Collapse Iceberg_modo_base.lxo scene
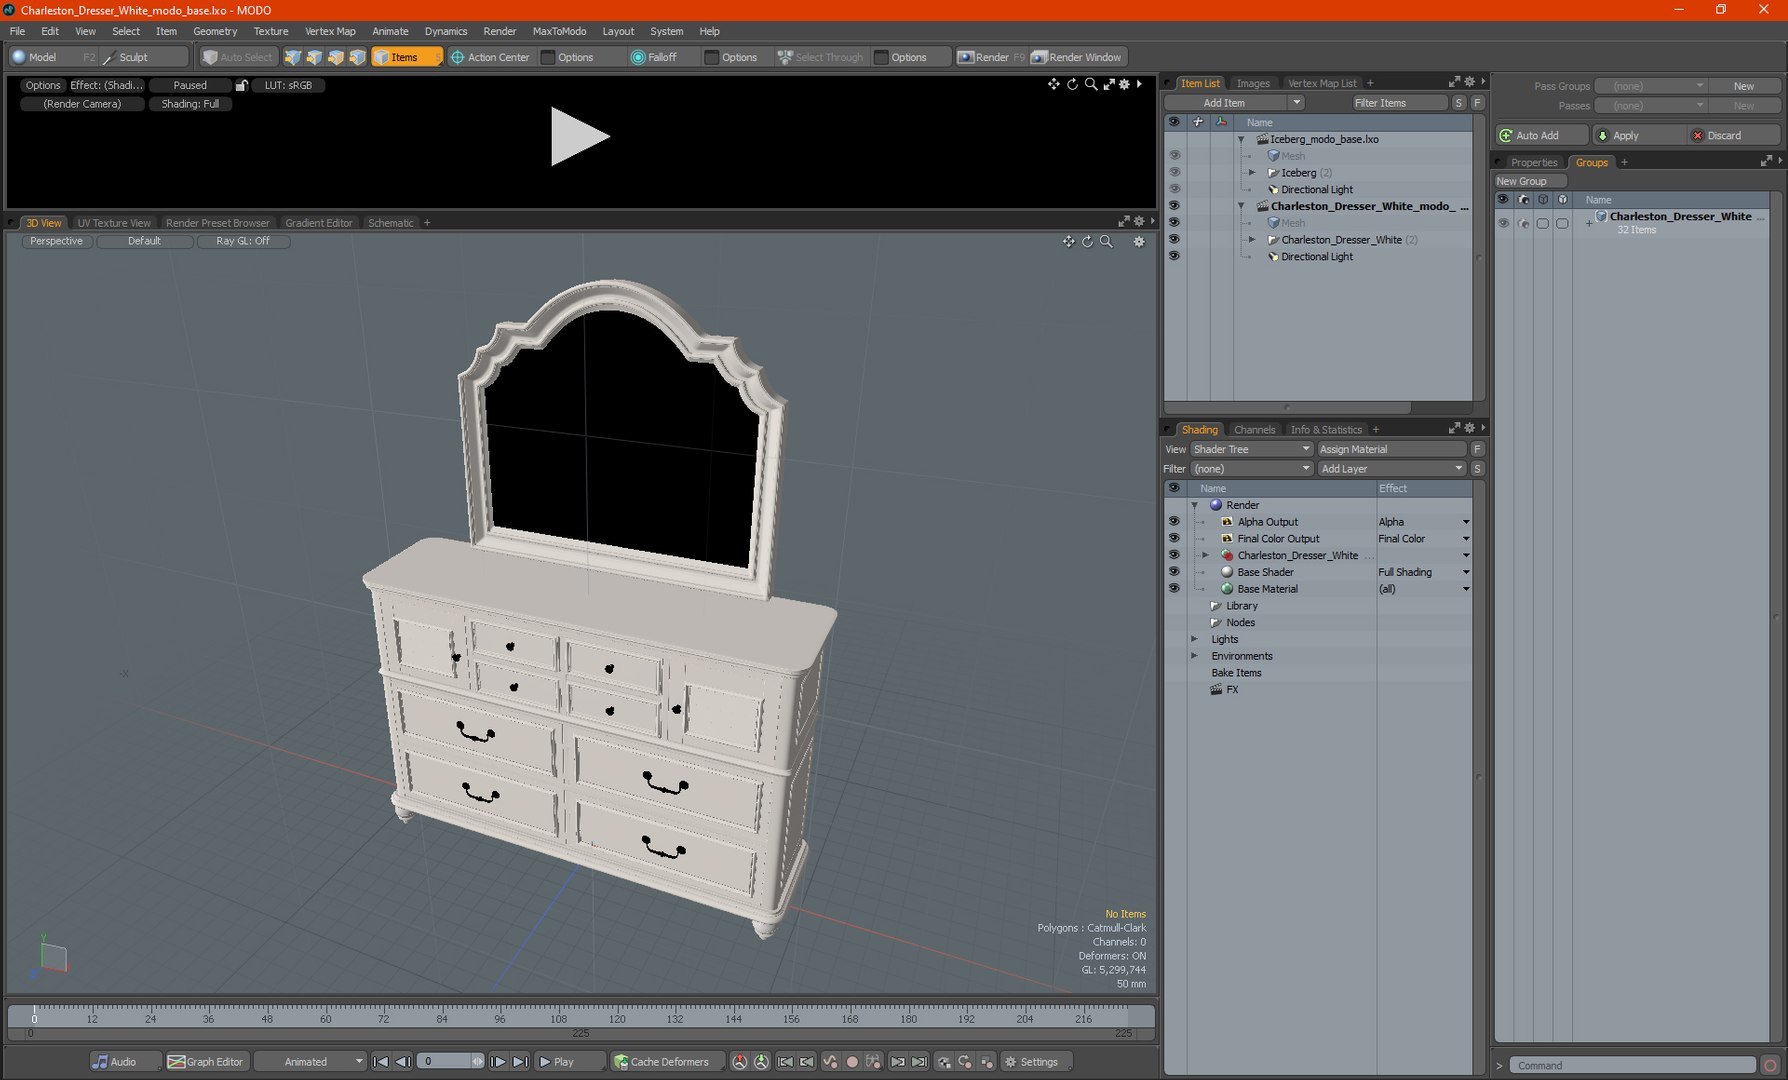 (1242, 139)
